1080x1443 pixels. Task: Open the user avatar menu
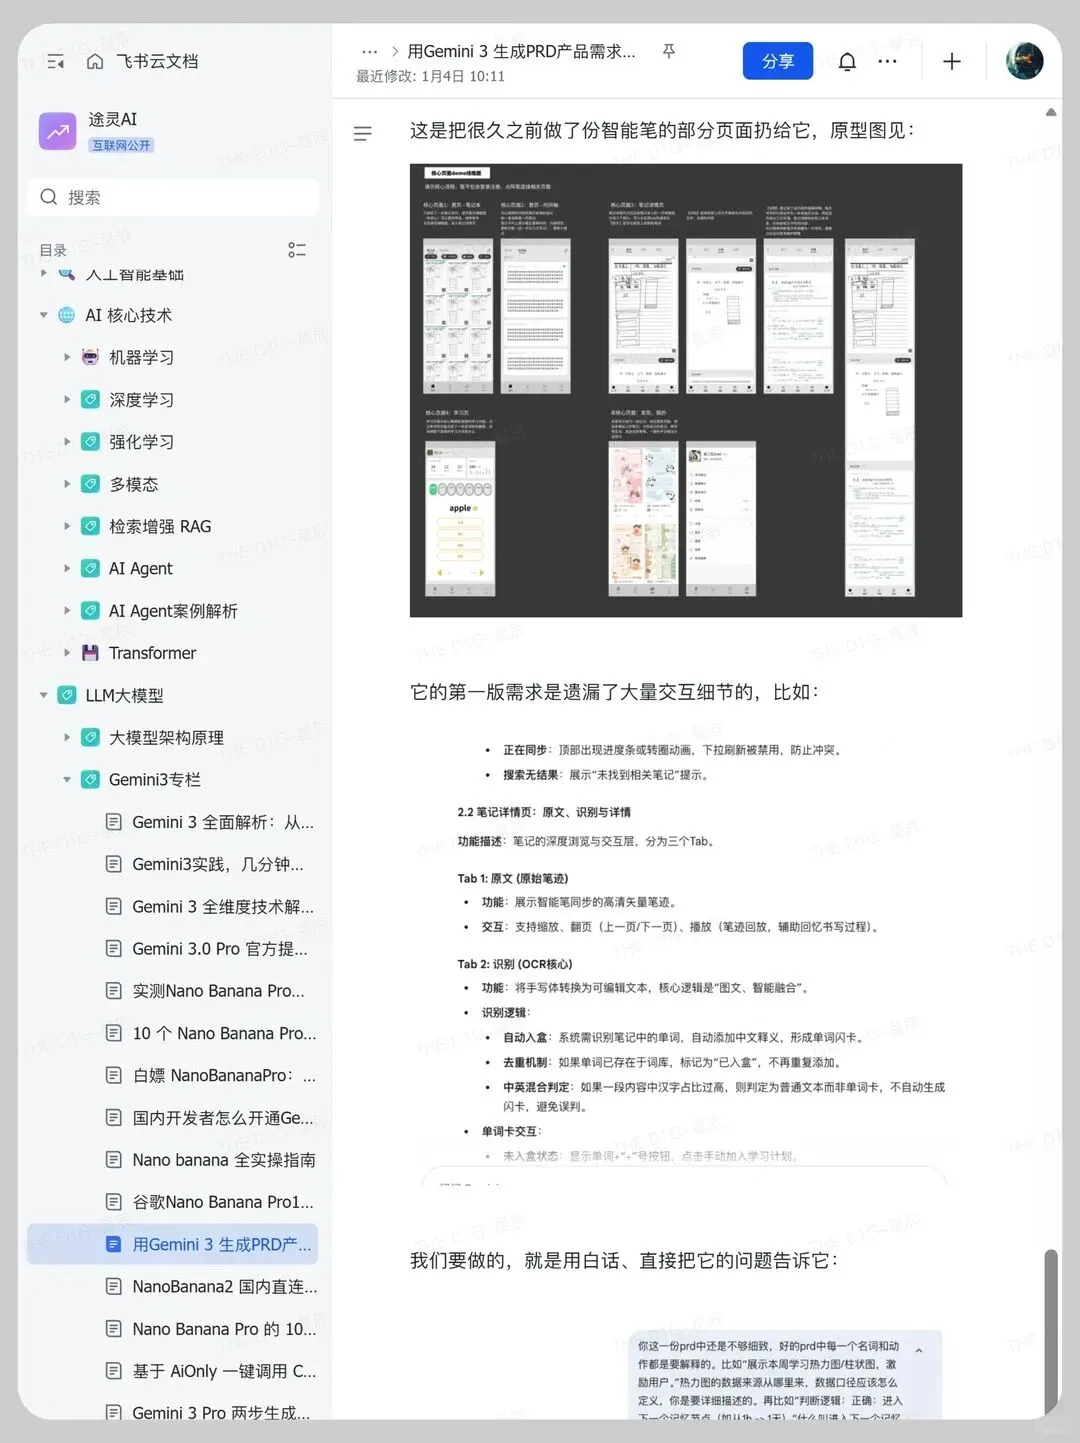pos(1024,61)
